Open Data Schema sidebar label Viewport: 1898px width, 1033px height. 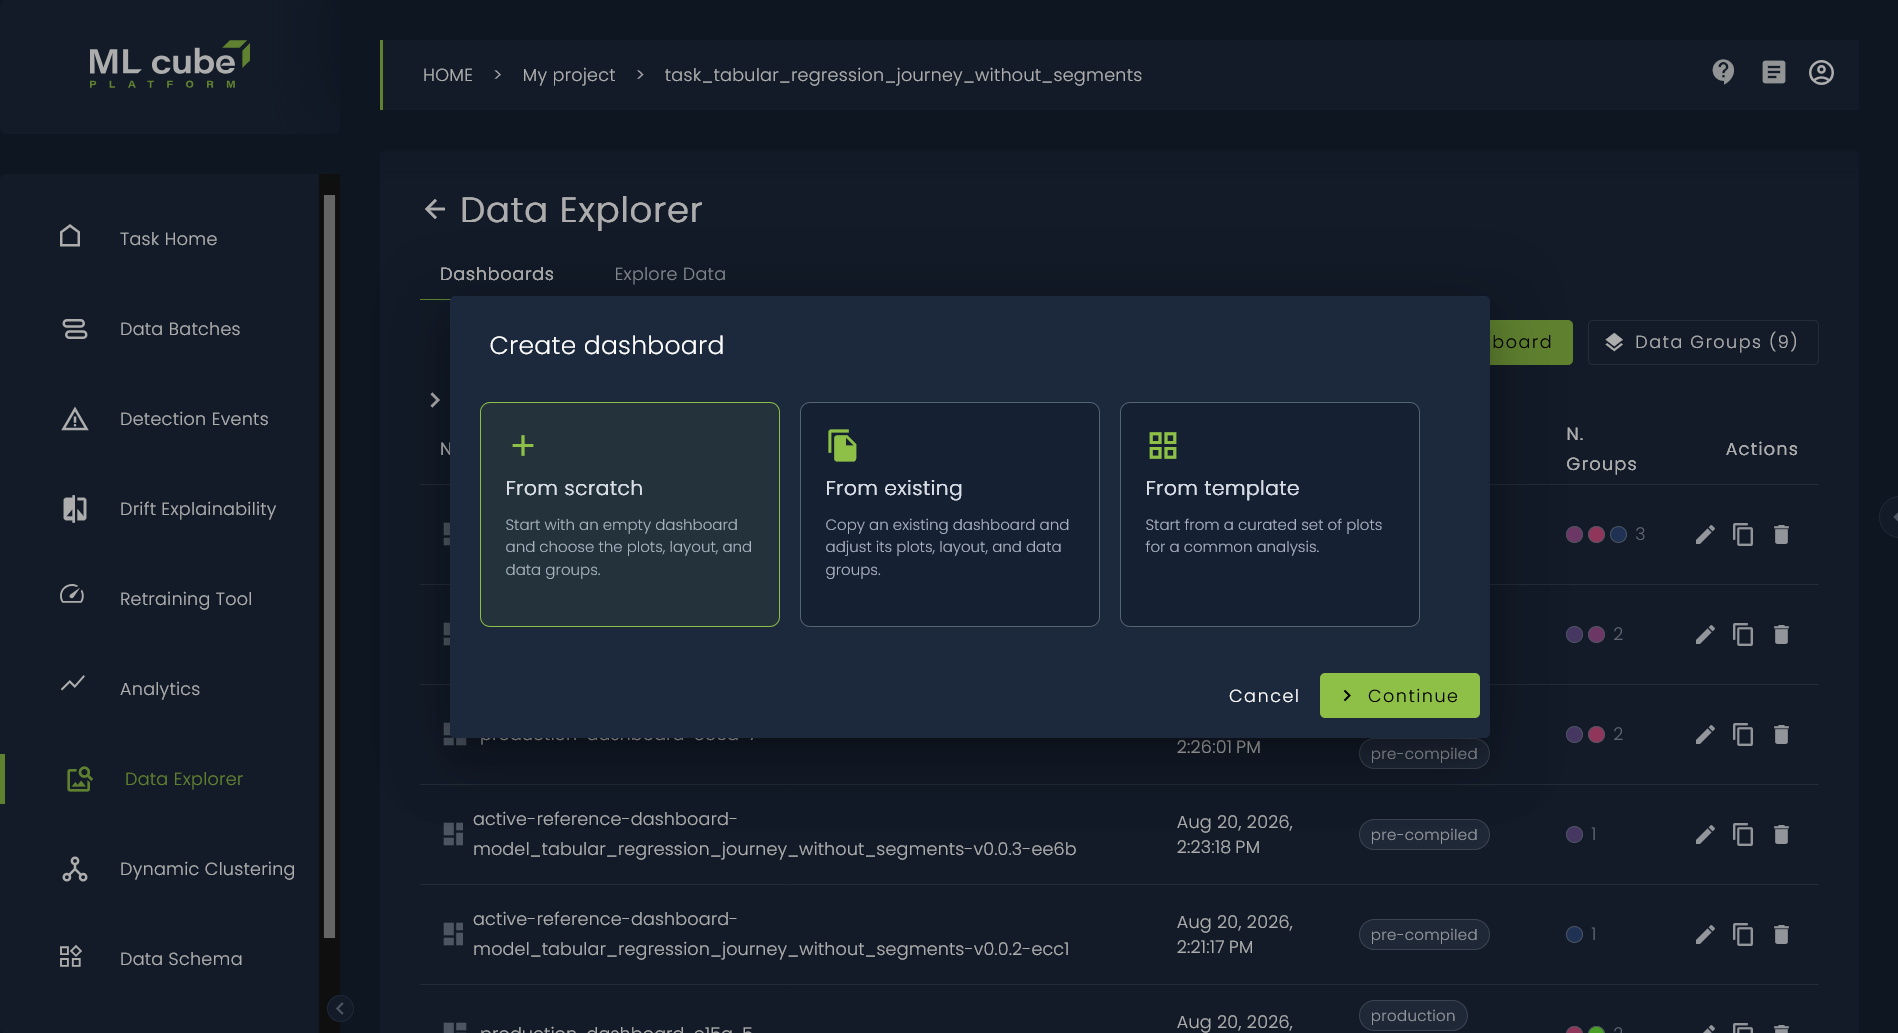pos(181,959)
